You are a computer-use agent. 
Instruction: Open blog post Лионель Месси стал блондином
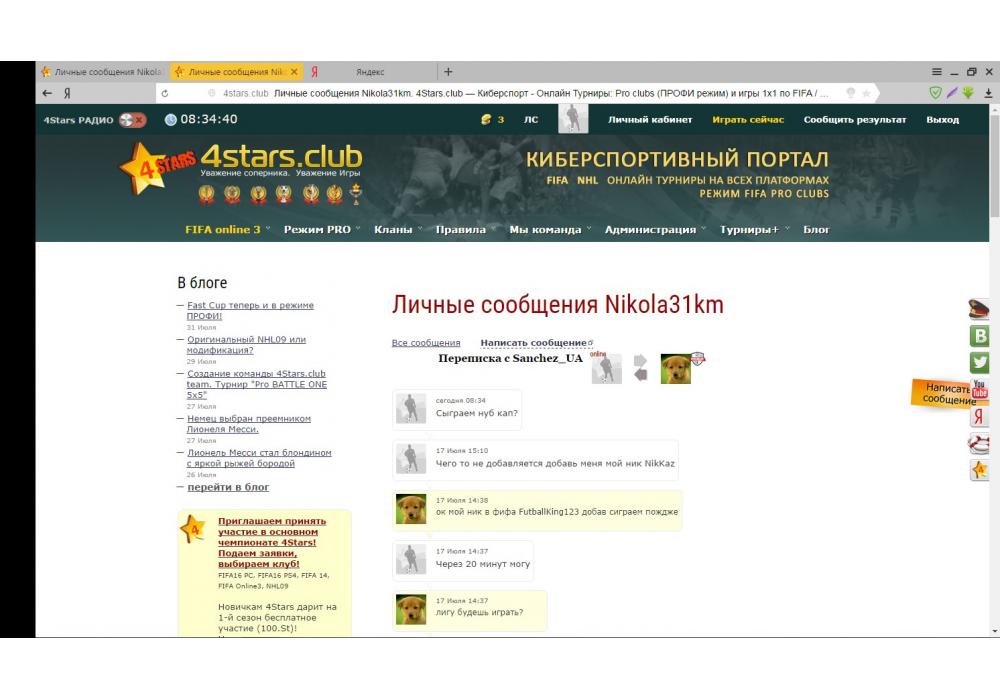click(x=259, y=458)
